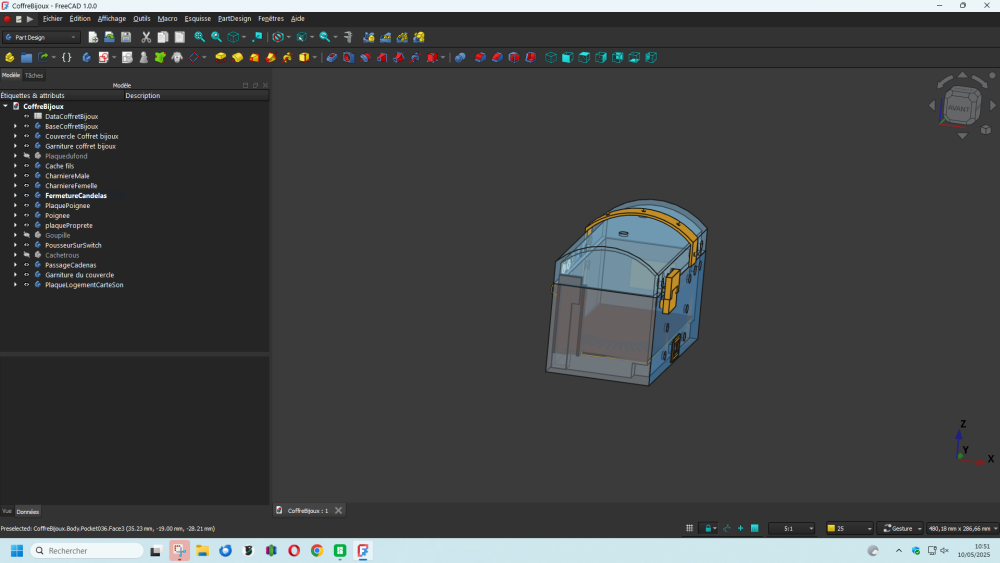1000x563 pixels.
Task: Expand the FermetureCandelas tree item
Action: point(15,196)
